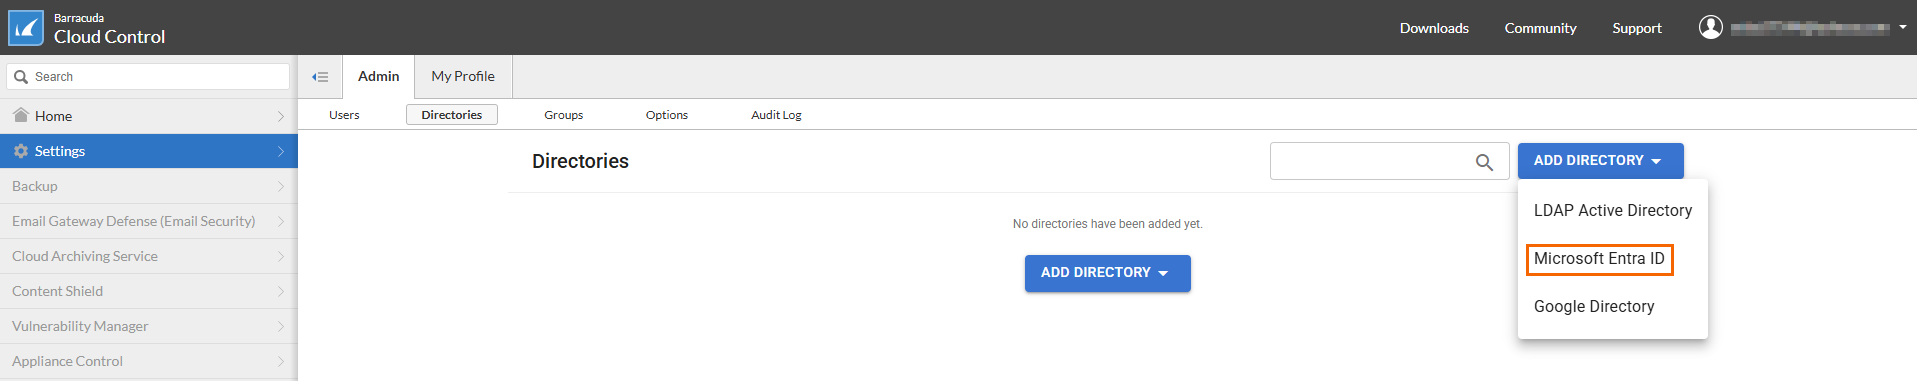Select Microsoft Entra ID from the menu
Image resolution: width=1917 pixels, height=381 pixels.
(1599, 259)
